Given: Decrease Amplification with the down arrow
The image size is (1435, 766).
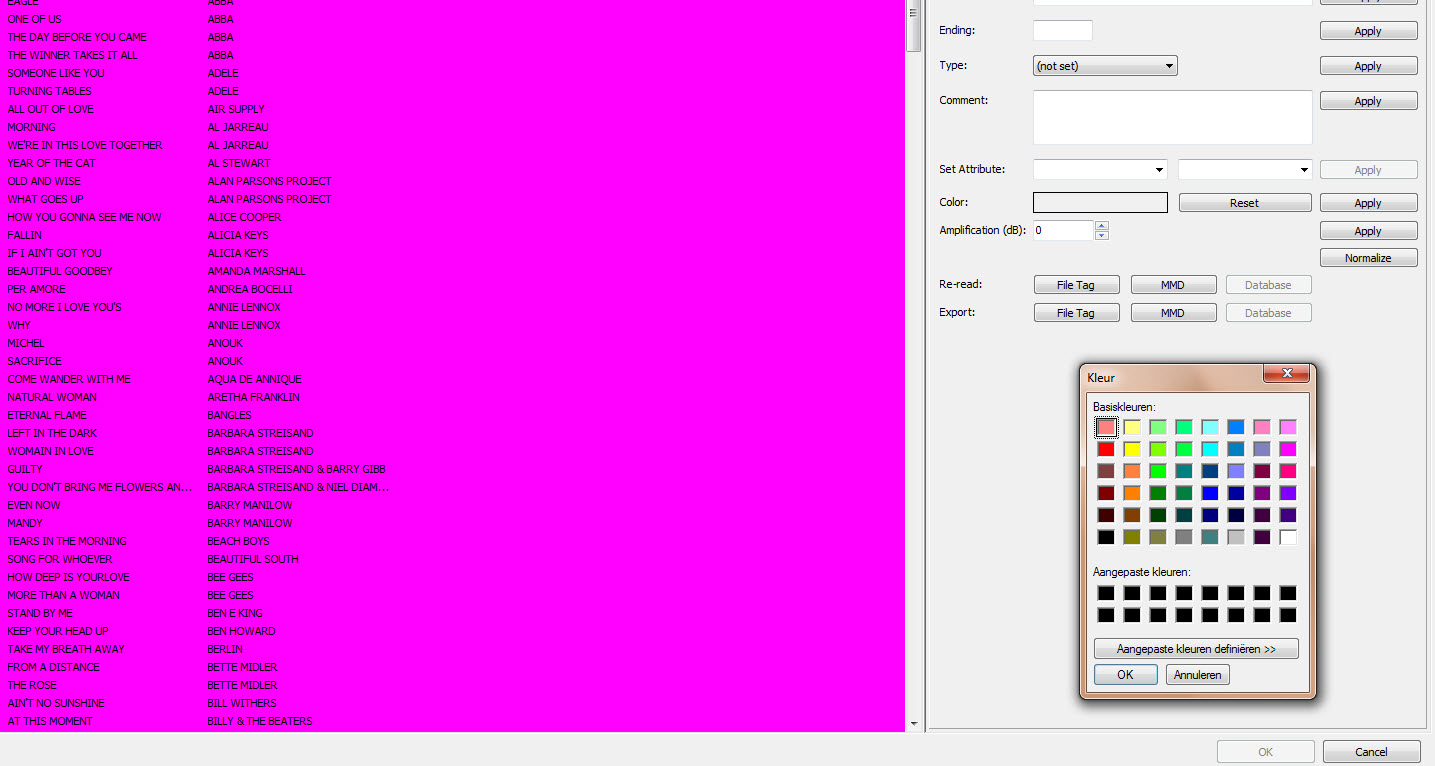Looking at the screenshot, I should 1101,235.
